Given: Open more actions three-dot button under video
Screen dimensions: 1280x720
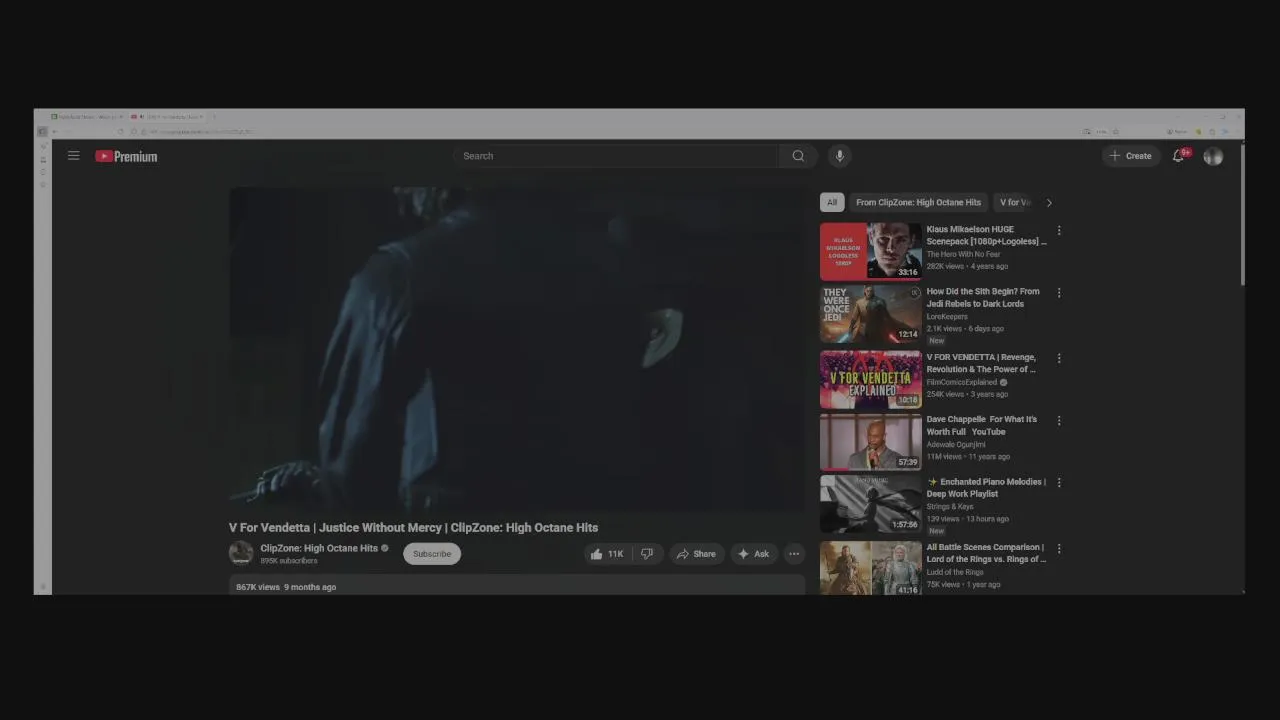Looking at the screenshot, I should [794, 554].
